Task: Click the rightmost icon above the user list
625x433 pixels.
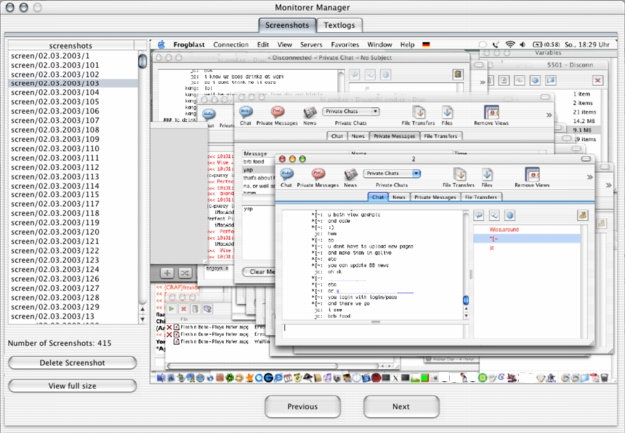Action: pos(582,216)
